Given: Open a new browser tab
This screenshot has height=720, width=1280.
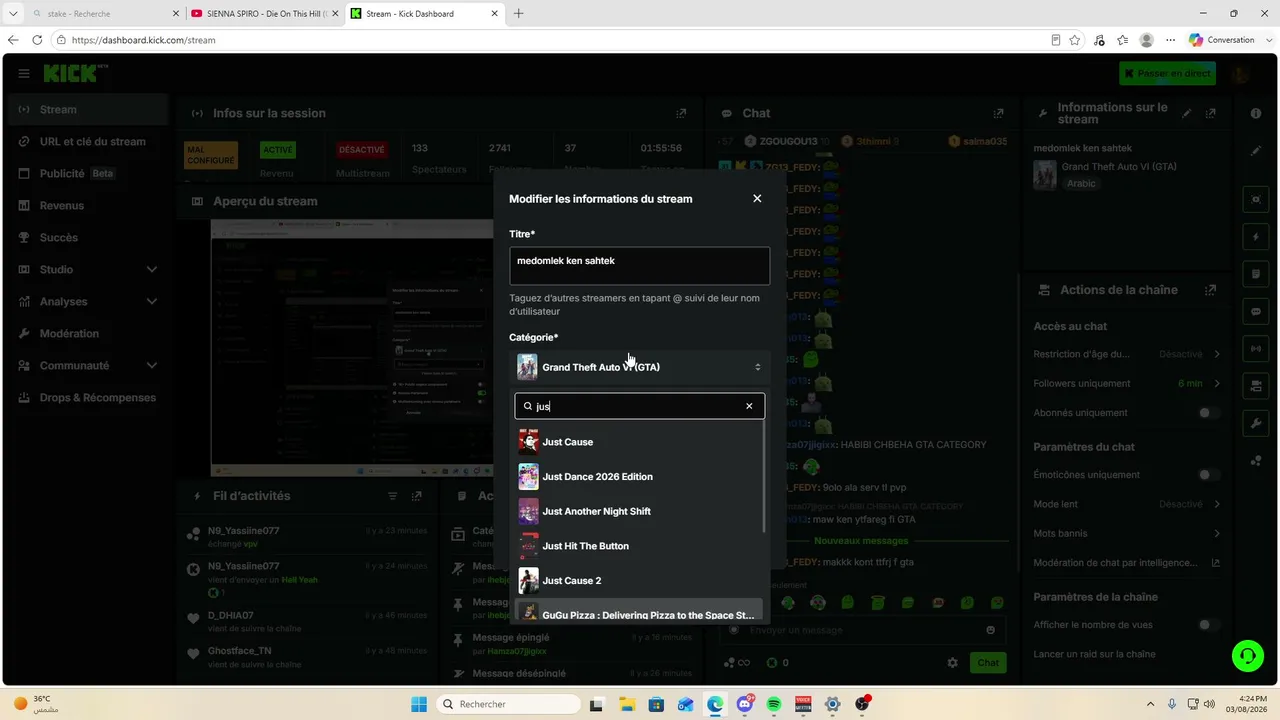Looking at the screenshot, I should pyautogui.click(x=518, y=14).
